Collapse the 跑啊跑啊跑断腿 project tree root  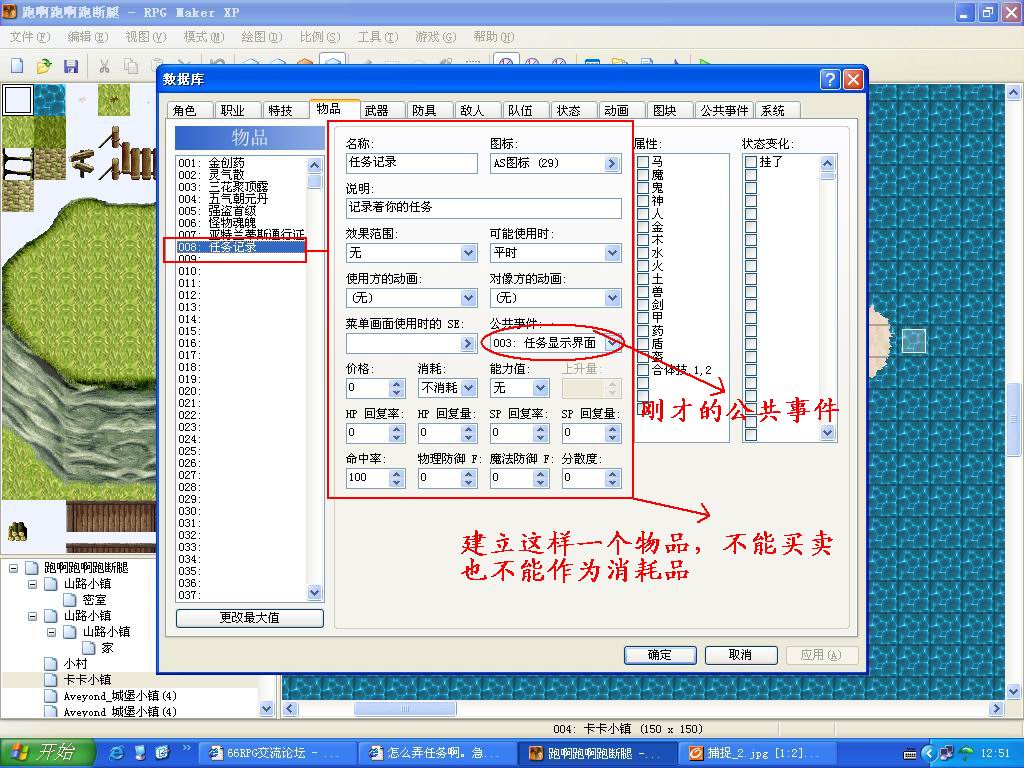tap(13, 568)
